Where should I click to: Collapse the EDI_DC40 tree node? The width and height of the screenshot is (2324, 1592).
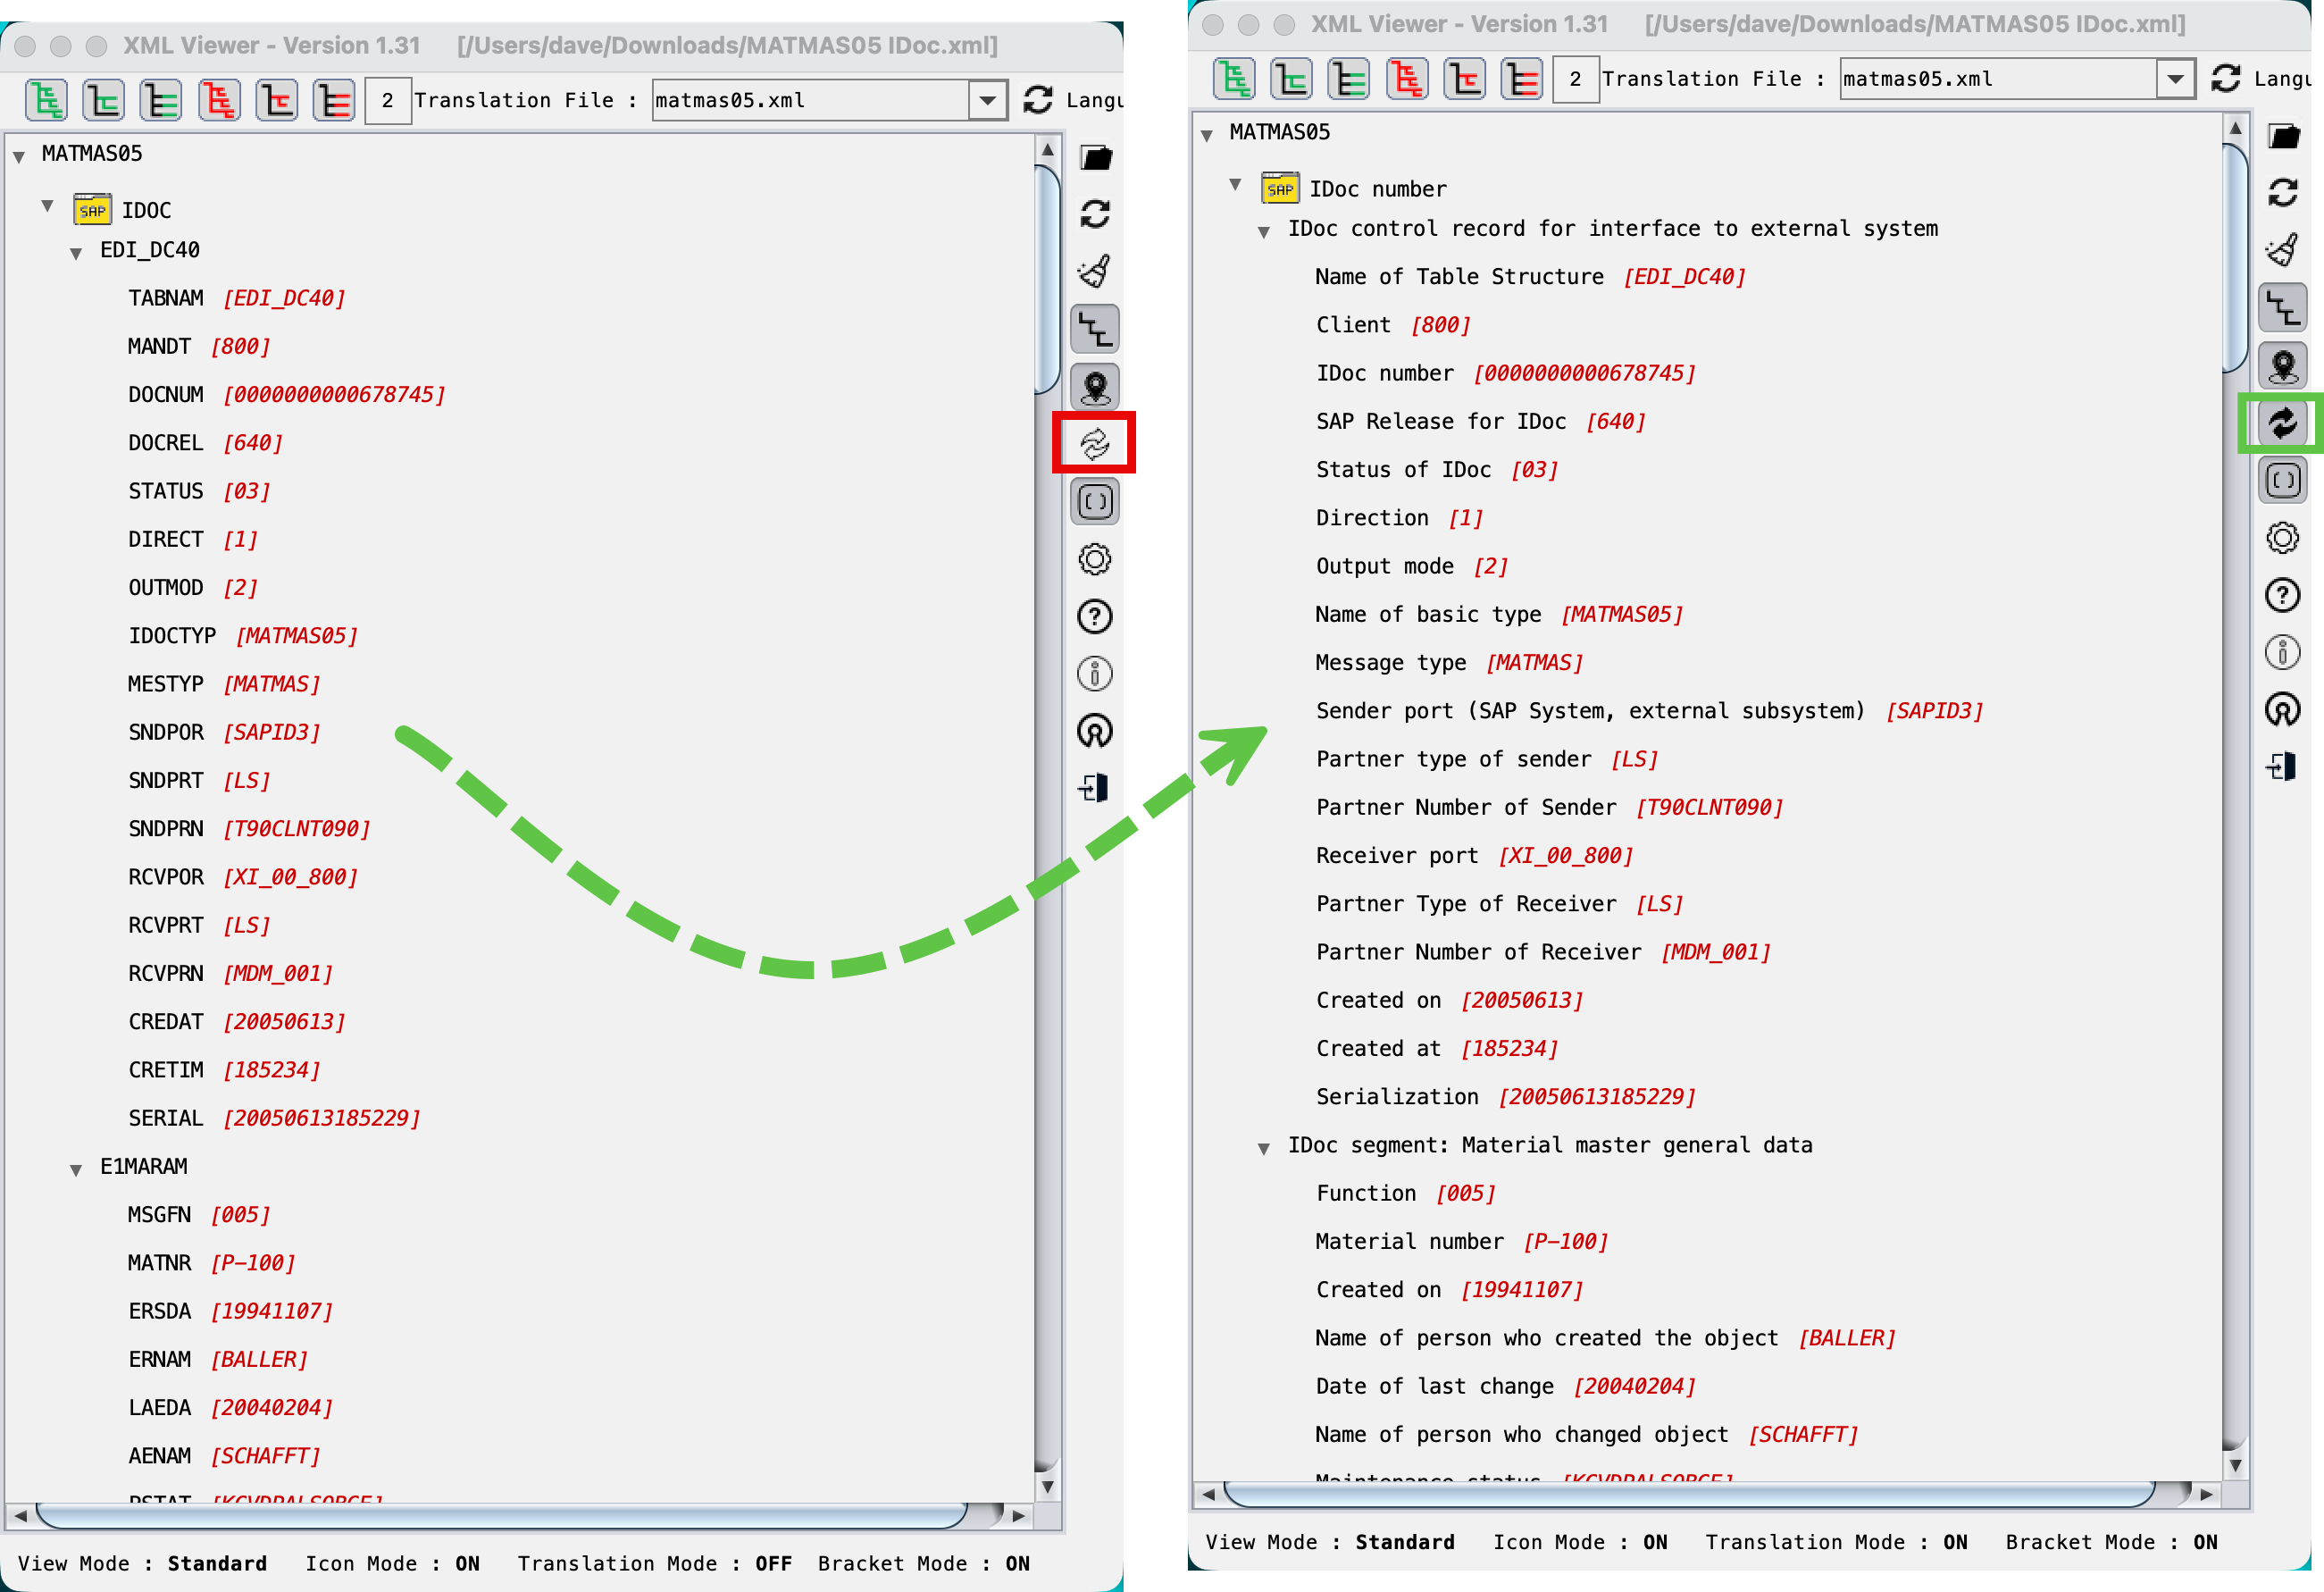pyautogui.click(x=76, y=254)
